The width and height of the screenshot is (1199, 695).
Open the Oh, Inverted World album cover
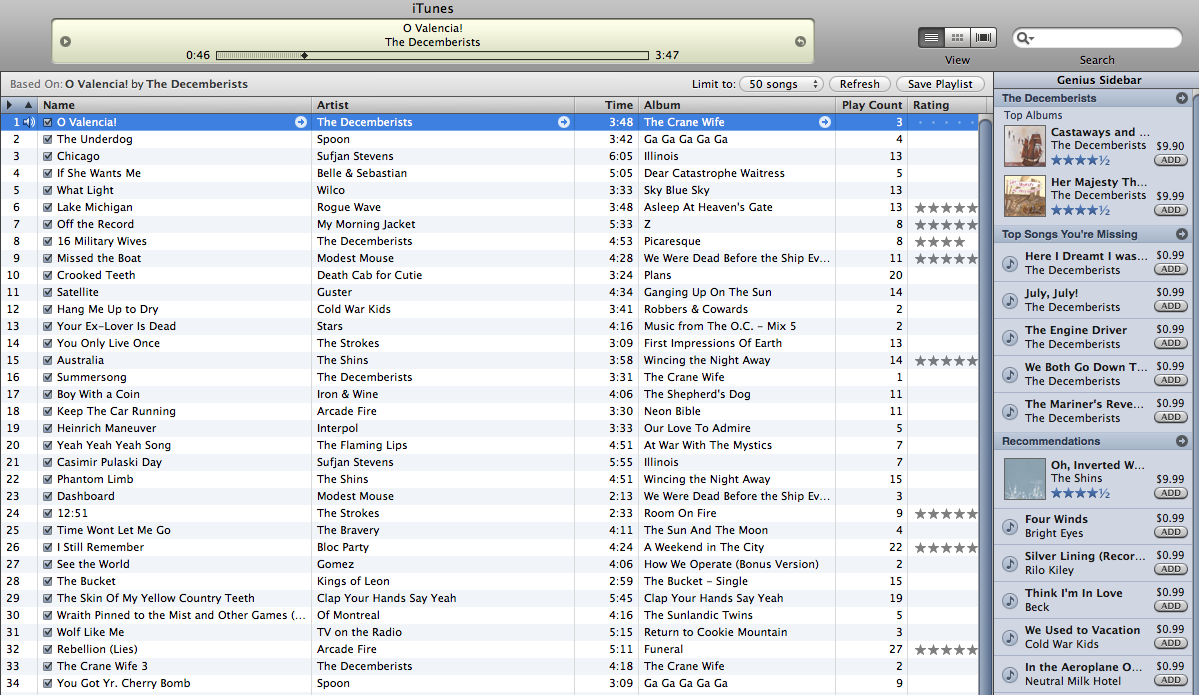(1025, 479)
